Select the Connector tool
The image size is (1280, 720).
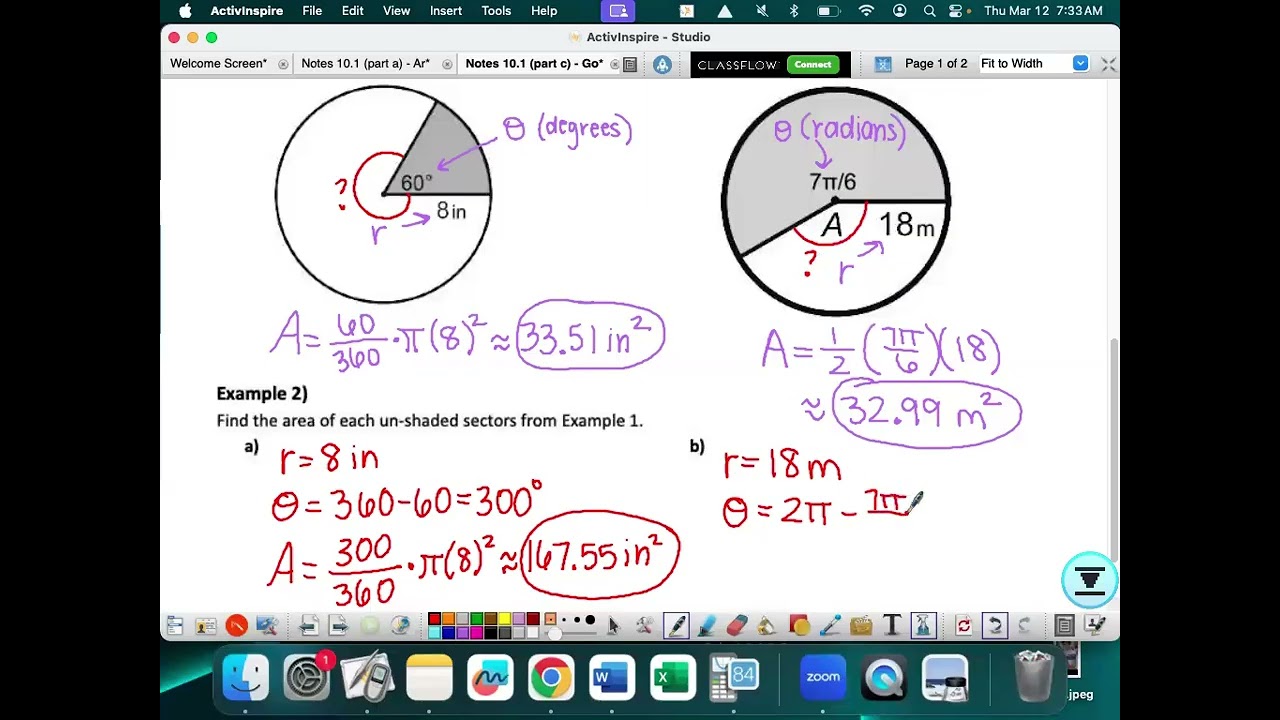click(830, 626)
